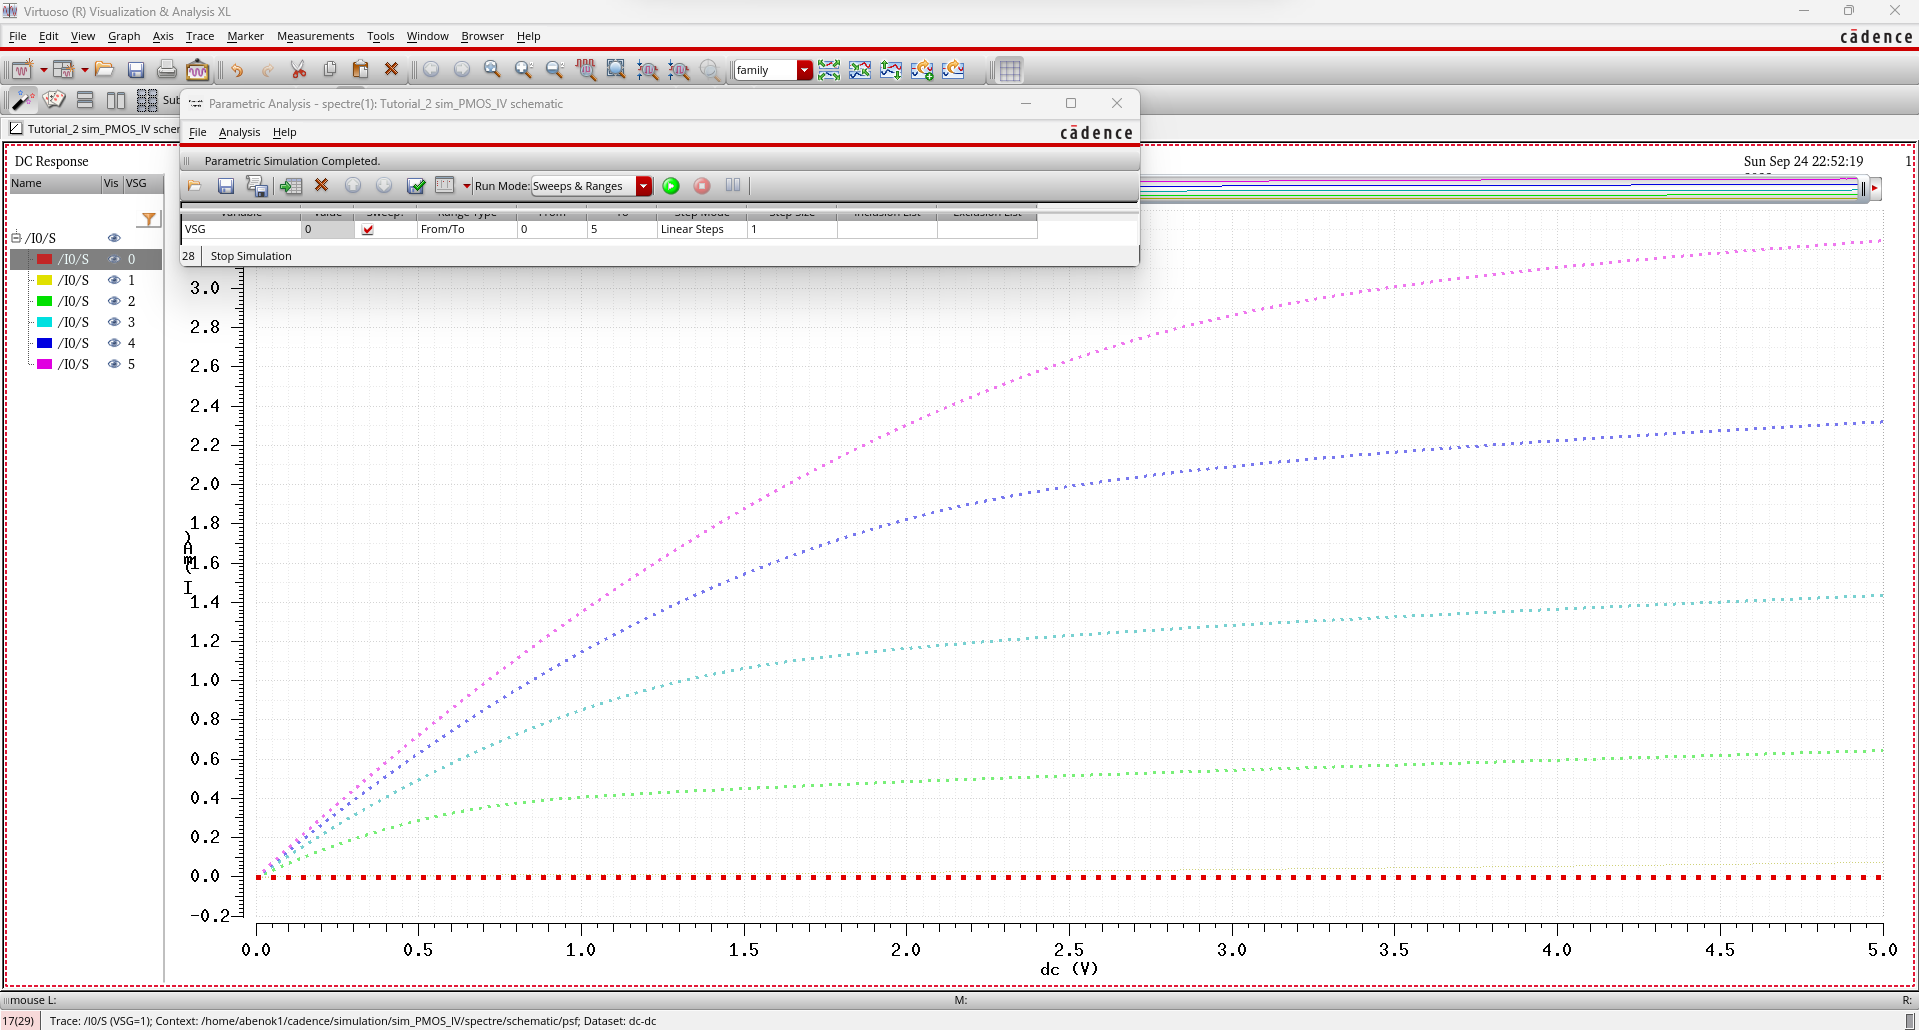Hide the trace with VSG 5
Viewport: 1919px width, 1030px height.
(x=114, y=364)
